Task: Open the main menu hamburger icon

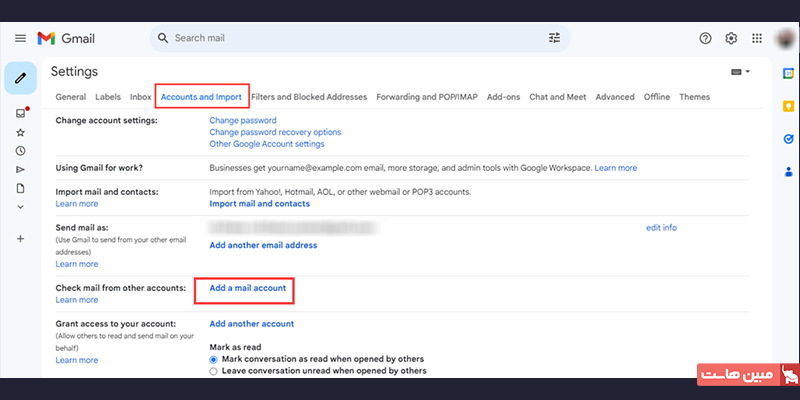Action: 20,38
